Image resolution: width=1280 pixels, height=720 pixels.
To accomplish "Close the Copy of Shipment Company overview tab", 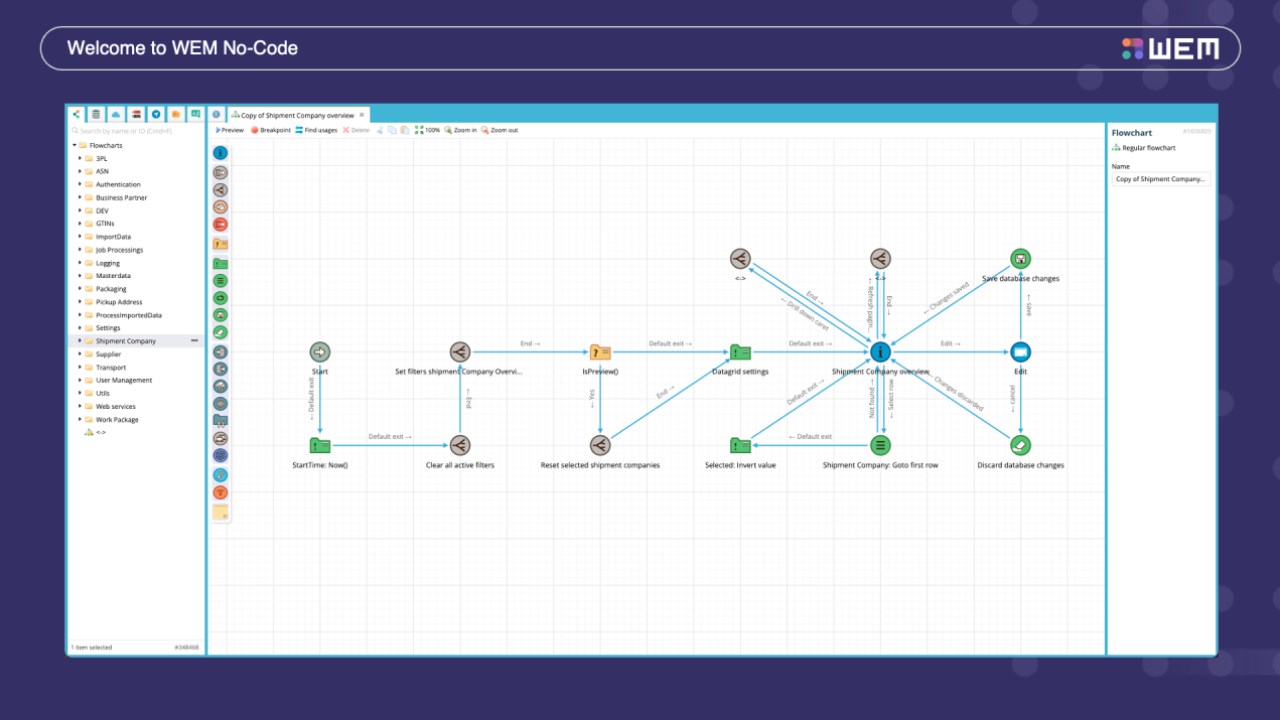I will [x=362, y=115].
